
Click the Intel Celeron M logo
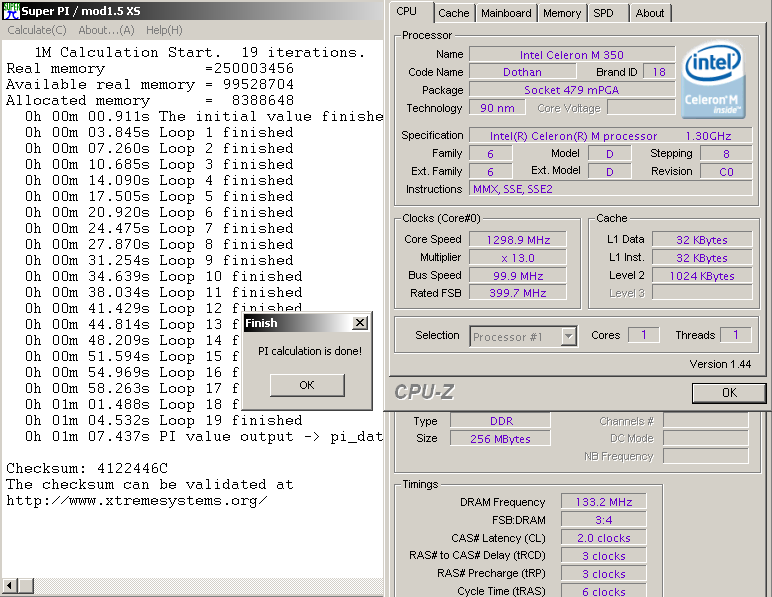point(713,80)
